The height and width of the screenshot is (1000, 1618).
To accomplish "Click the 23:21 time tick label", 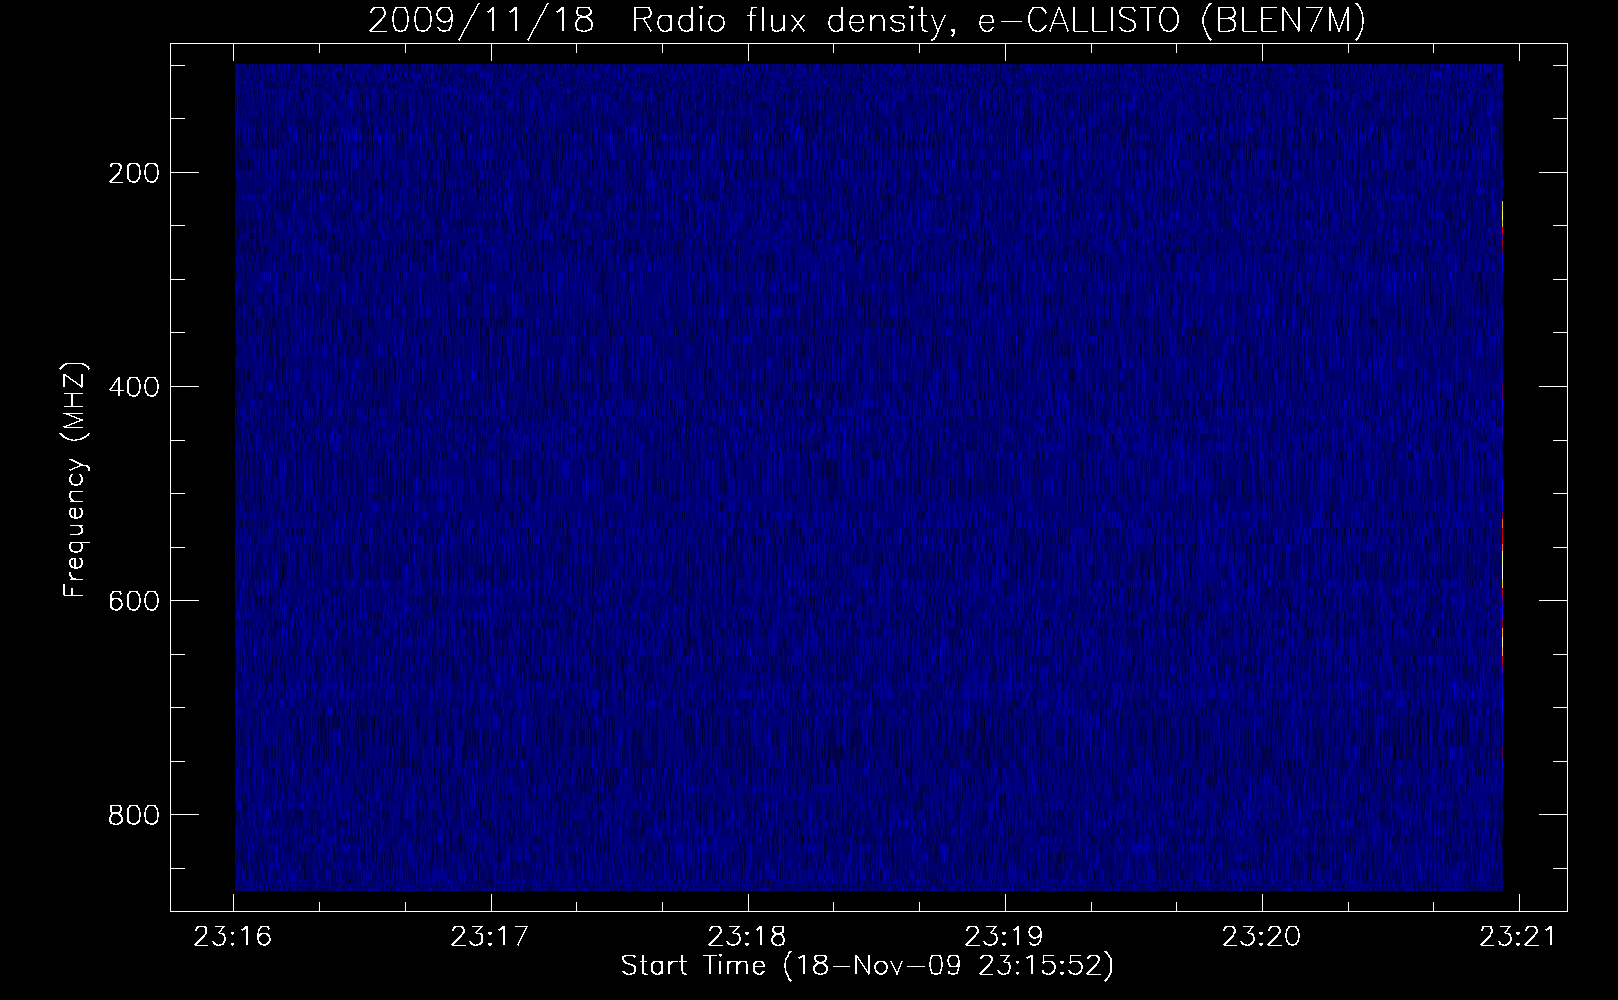I will 1519,936.
